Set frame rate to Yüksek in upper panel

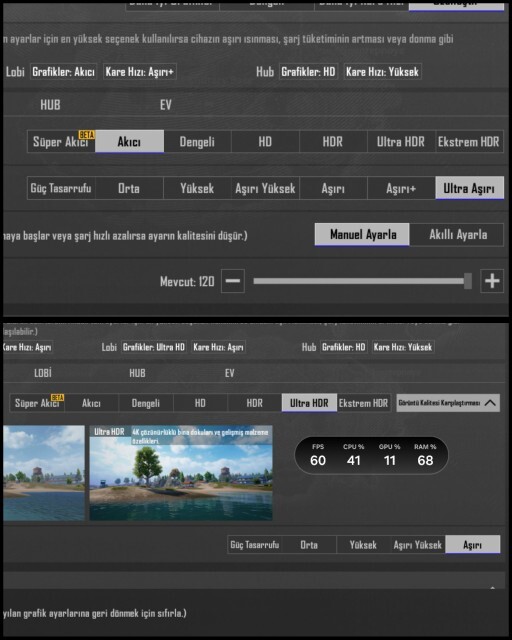point(197,188)
